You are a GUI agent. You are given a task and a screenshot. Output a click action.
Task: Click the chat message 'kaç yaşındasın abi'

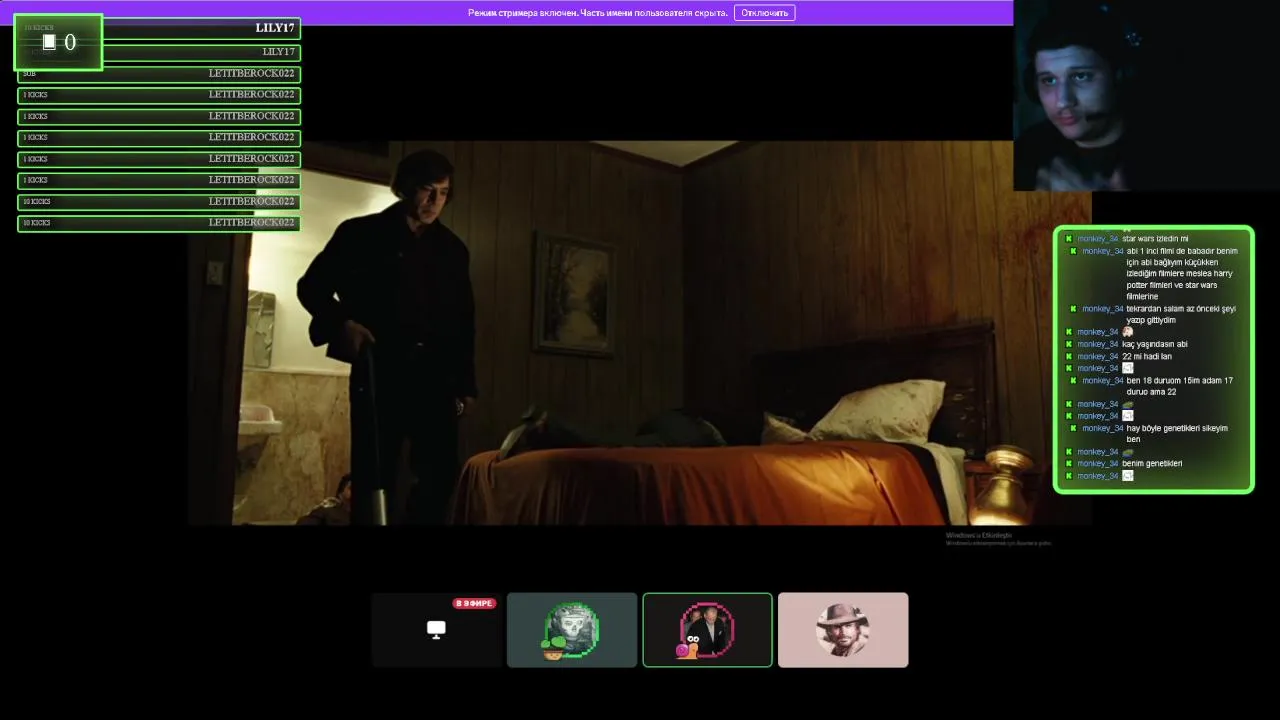[x=1154, y=344]
